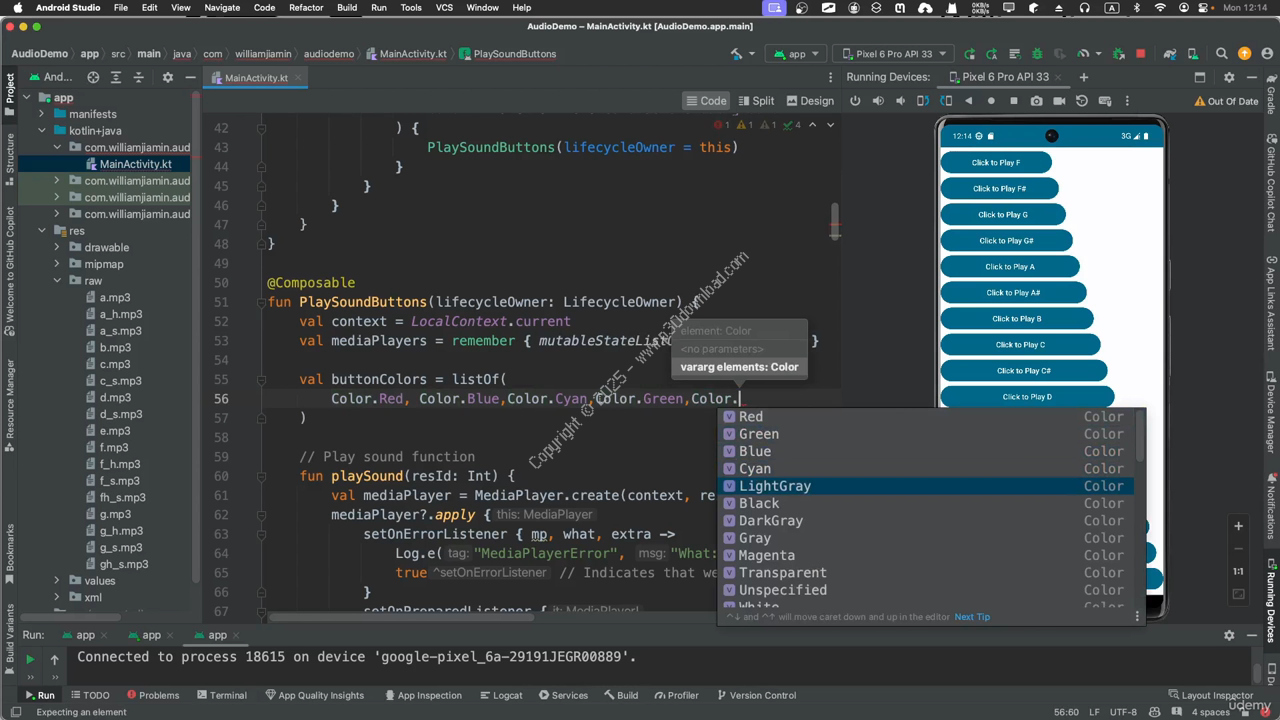The width and height of the screenshot is (1280, 720).
Task: Click the Make Project hammer icon
Action: (736, 54)
